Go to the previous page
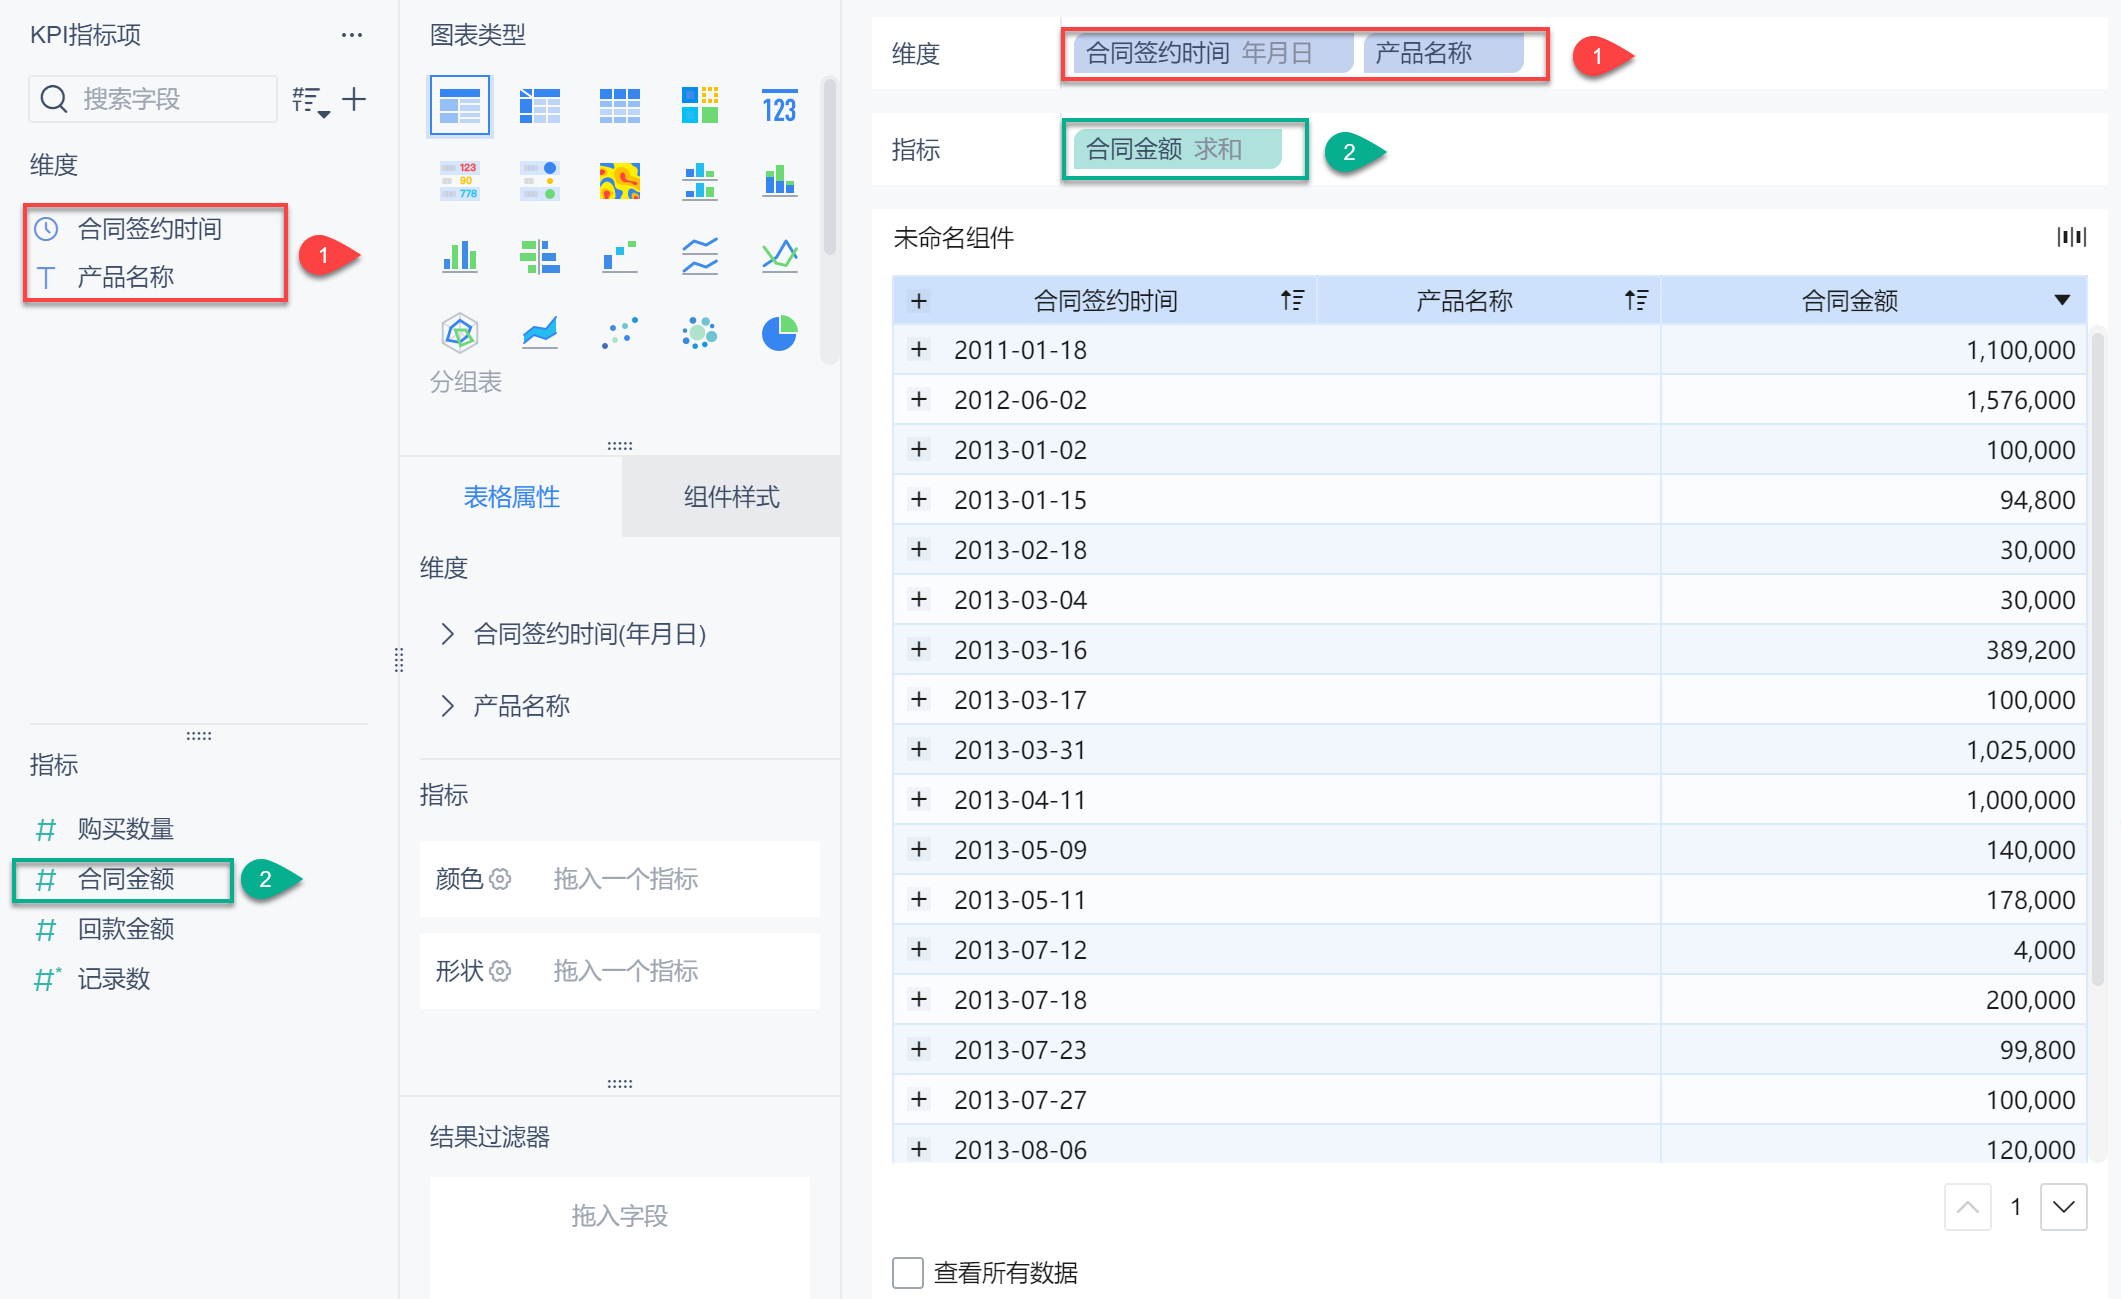2121x1299 pixels. click(x=1967, y=1207)
